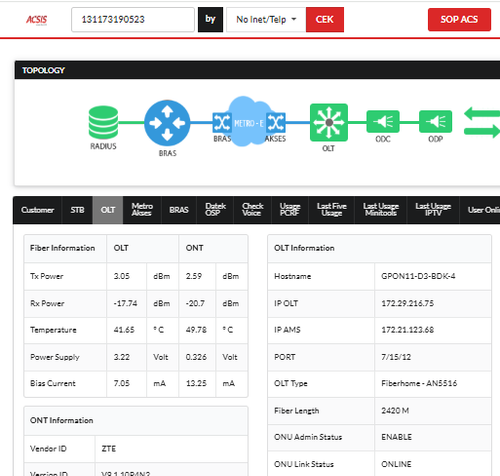Switch to the Customer tab

[x=37, y=210]
